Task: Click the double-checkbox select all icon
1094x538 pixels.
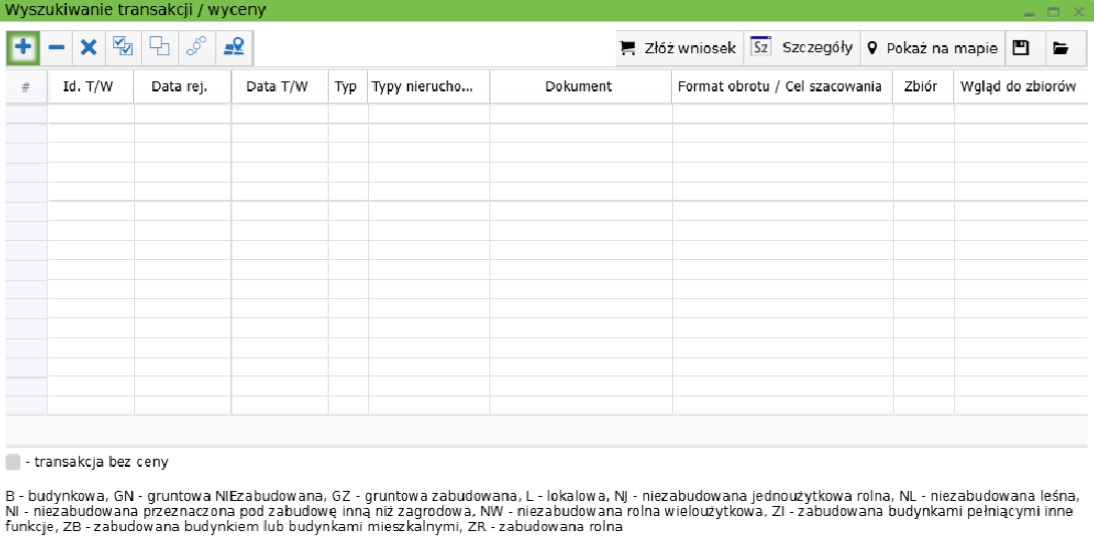Action: pyautogui.click(x=124, y=47)
